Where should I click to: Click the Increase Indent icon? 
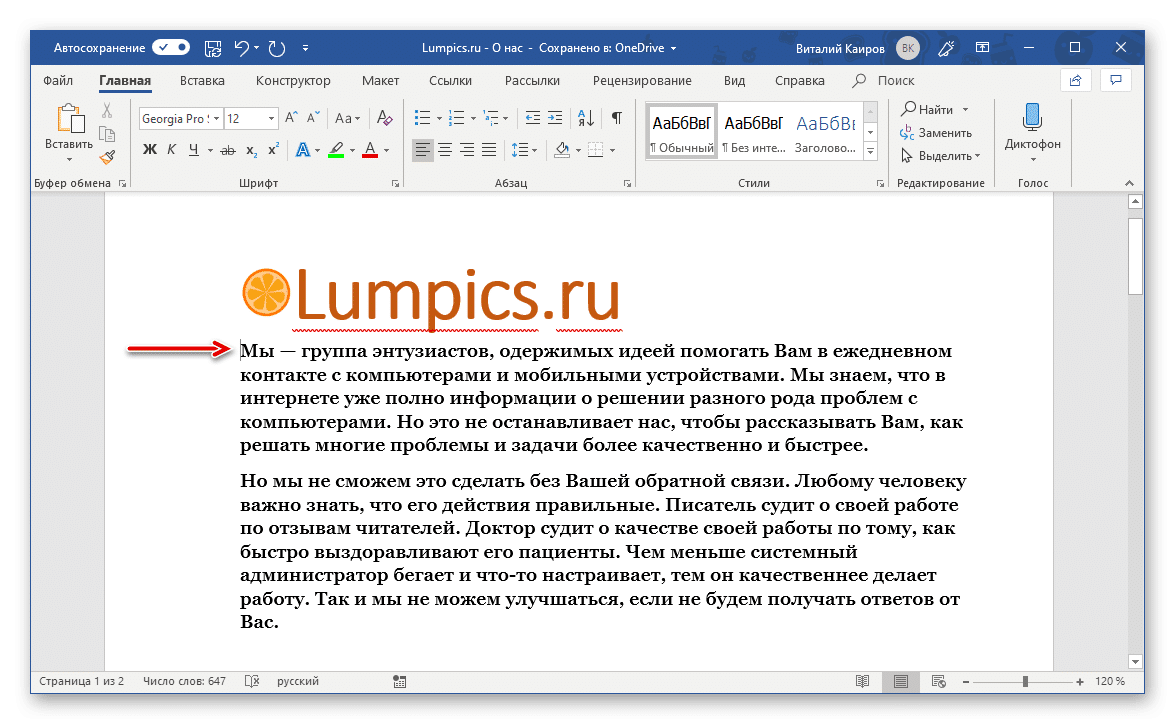click(556, 118)
